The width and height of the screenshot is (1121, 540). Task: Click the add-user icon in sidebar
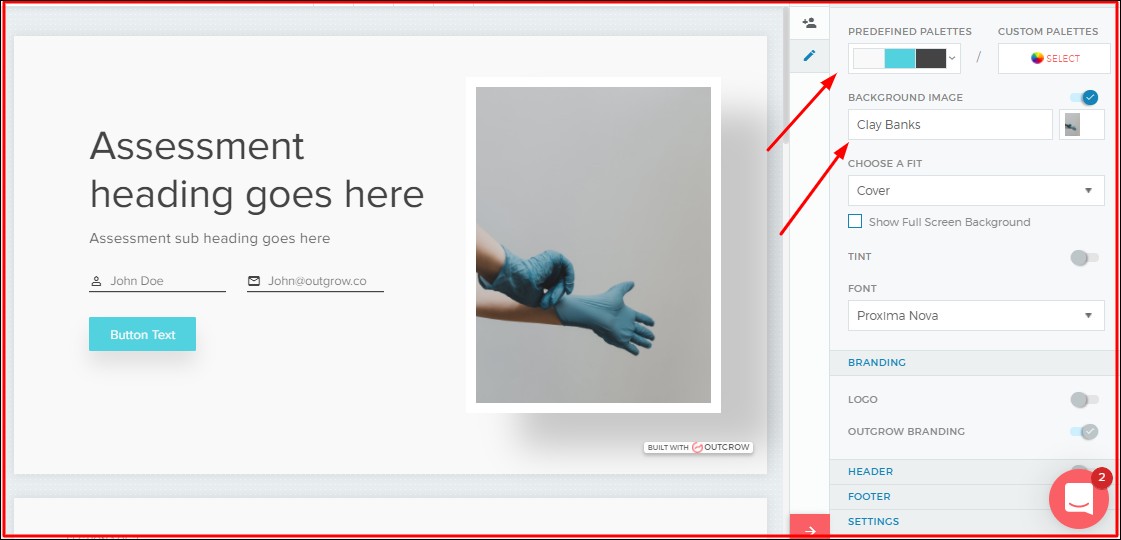point(809,23)
